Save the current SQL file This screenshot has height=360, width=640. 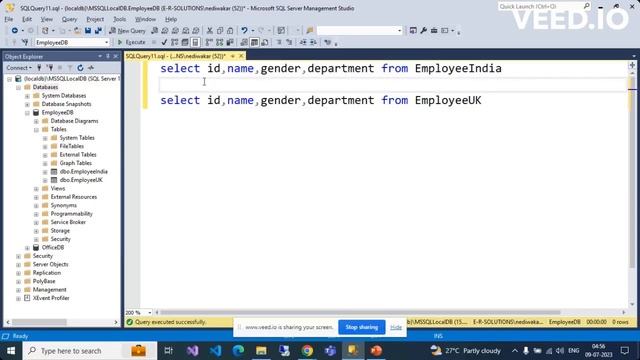(x=88, y=31)
